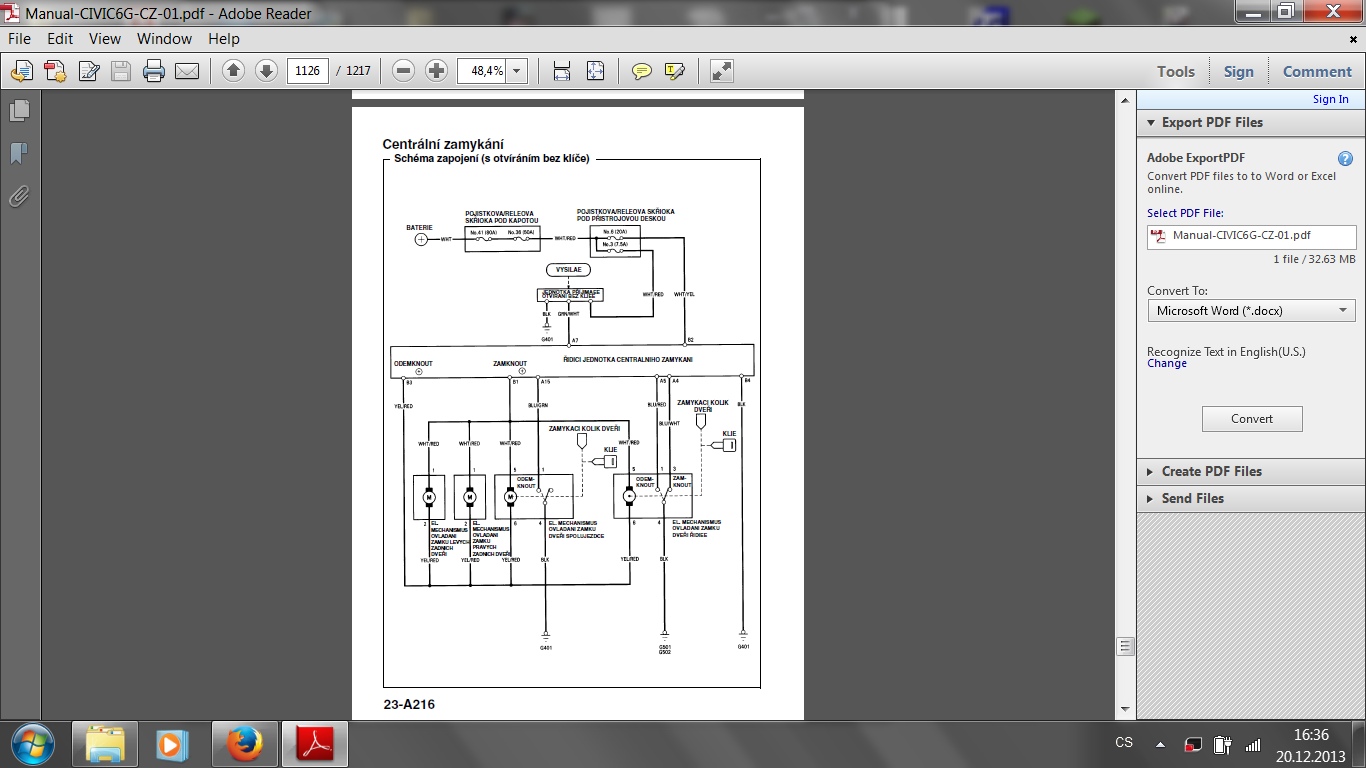Screen dimensions: 1366x768
Task: Switch to the Comment pane tab
Action: click(1317, 71)
